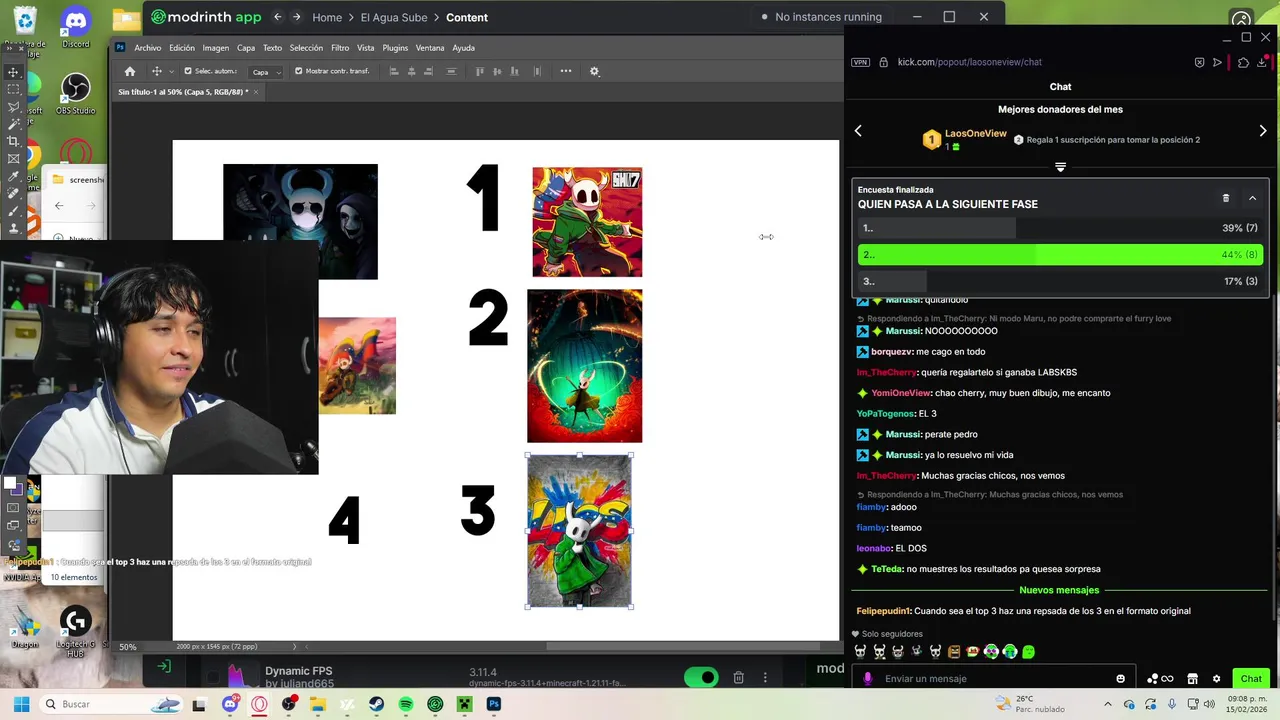Open the Kick chat settings gear
Screen dimensions: 1280x720
(1216, 678)
